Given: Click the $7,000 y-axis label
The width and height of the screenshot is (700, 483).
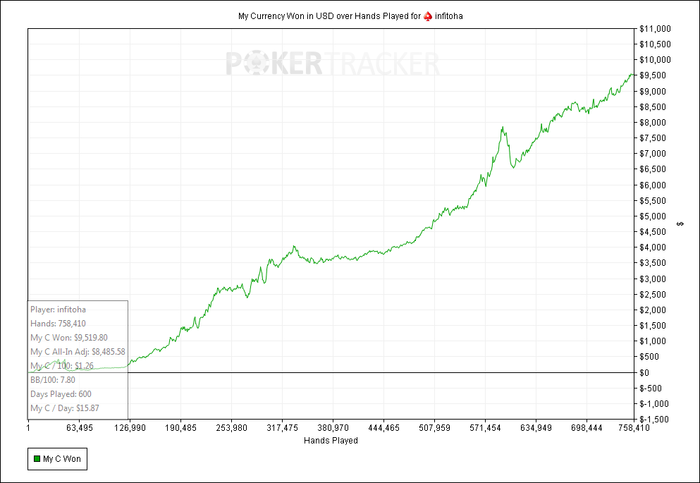Looking at the screenshot, I should point(653,154).
